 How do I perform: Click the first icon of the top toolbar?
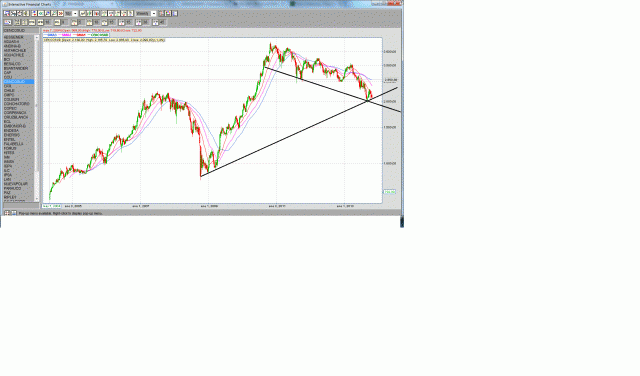point(7,13)
